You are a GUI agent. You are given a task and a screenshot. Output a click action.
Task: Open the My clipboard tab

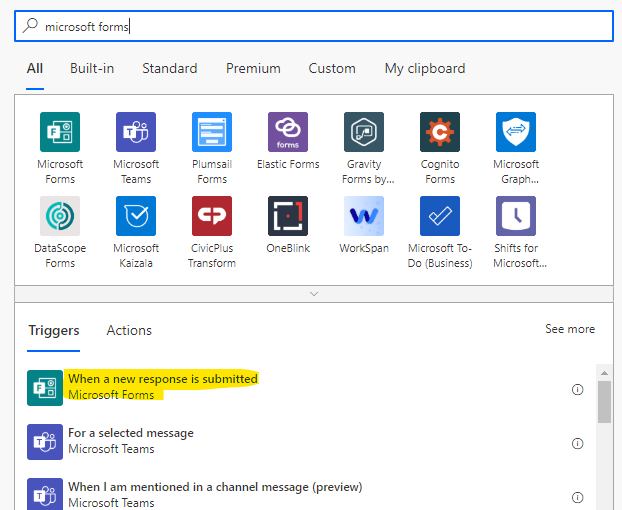tap(425, 69)
